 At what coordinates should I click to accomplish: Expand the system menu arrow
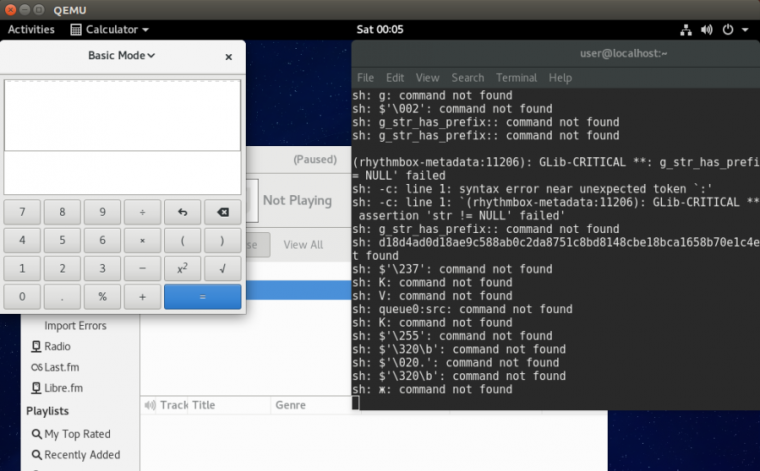pyautogui.click(x=745, y=30)
